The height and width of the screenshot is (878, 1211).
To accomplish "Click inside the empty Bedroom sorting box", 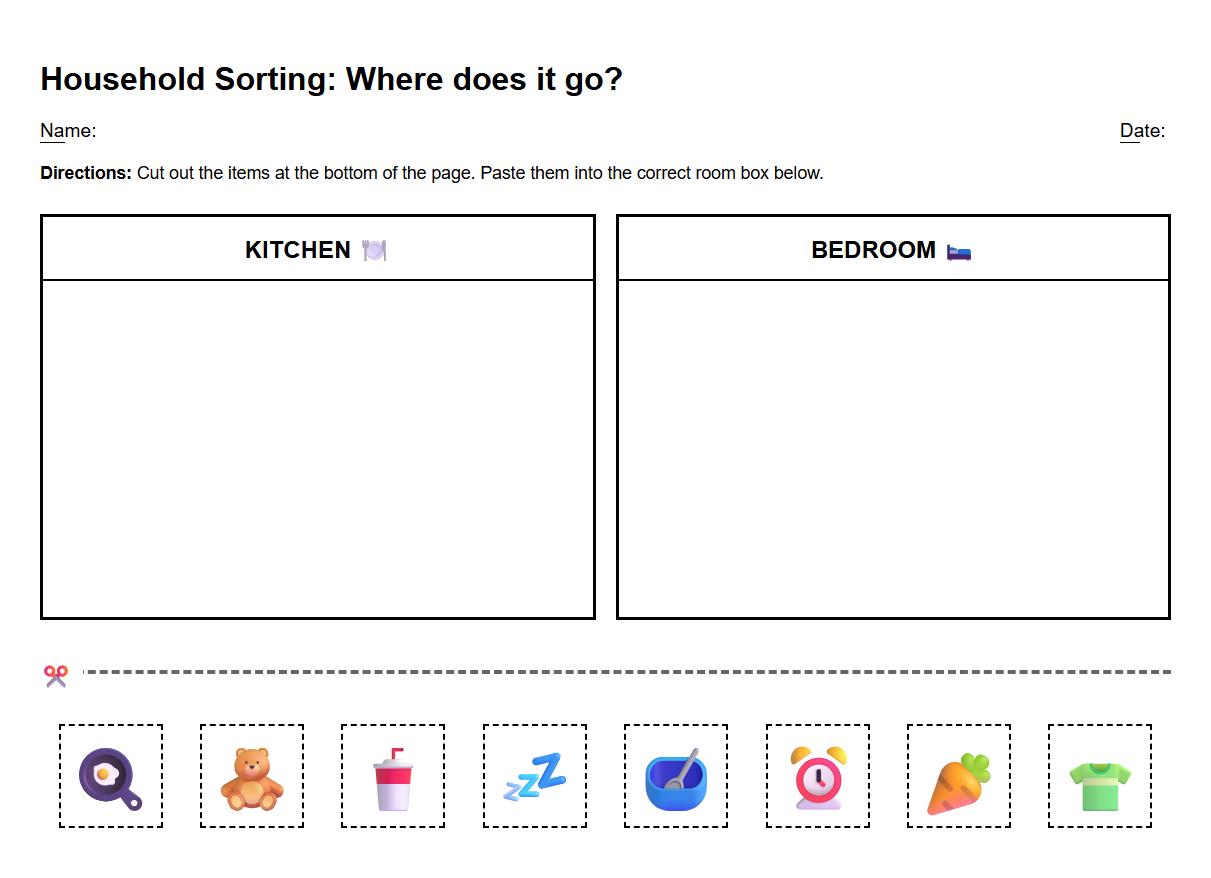I will [x=893, y=448].
